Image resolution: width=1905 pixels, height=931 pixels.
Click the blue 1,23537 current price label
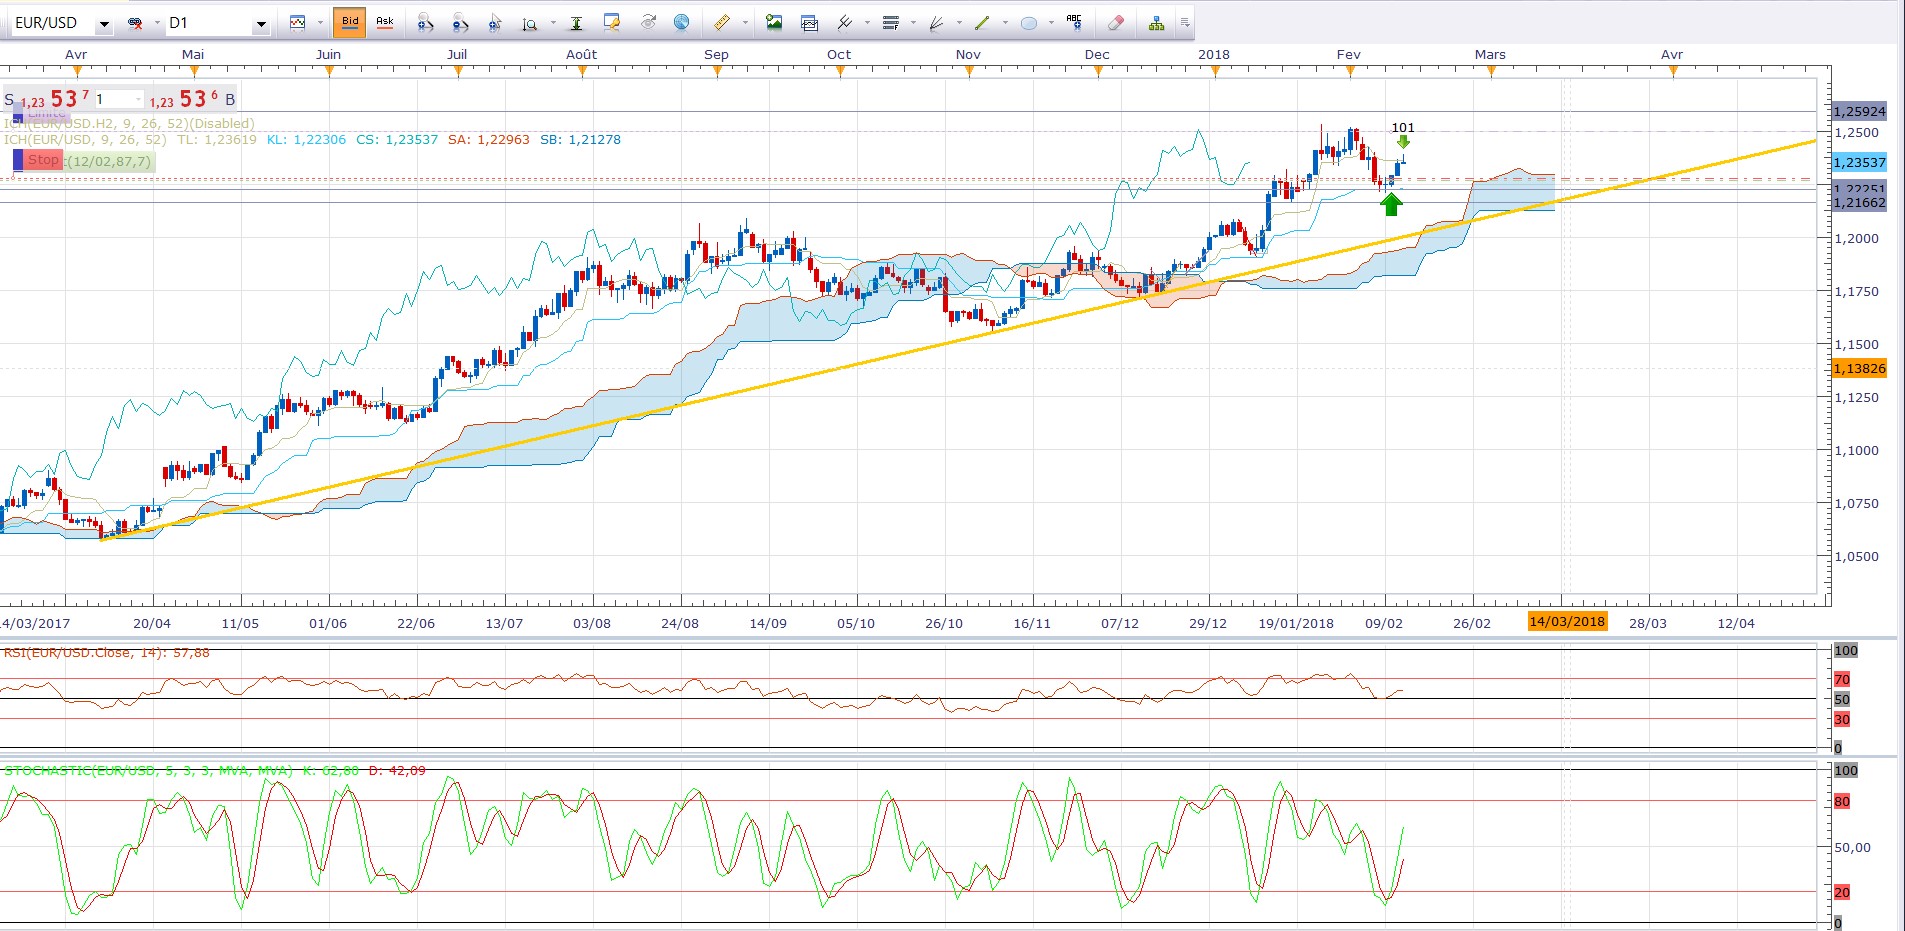point(1859,162)
